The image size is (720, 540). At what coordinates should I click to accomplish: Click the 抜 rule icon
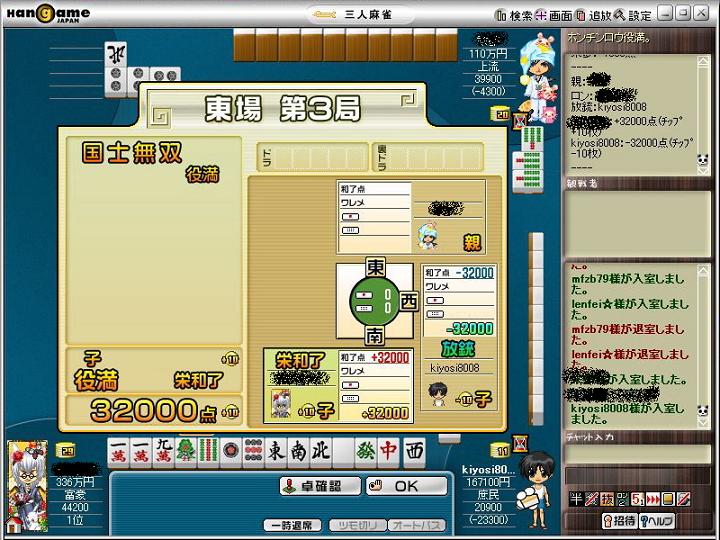pos(606,499)
